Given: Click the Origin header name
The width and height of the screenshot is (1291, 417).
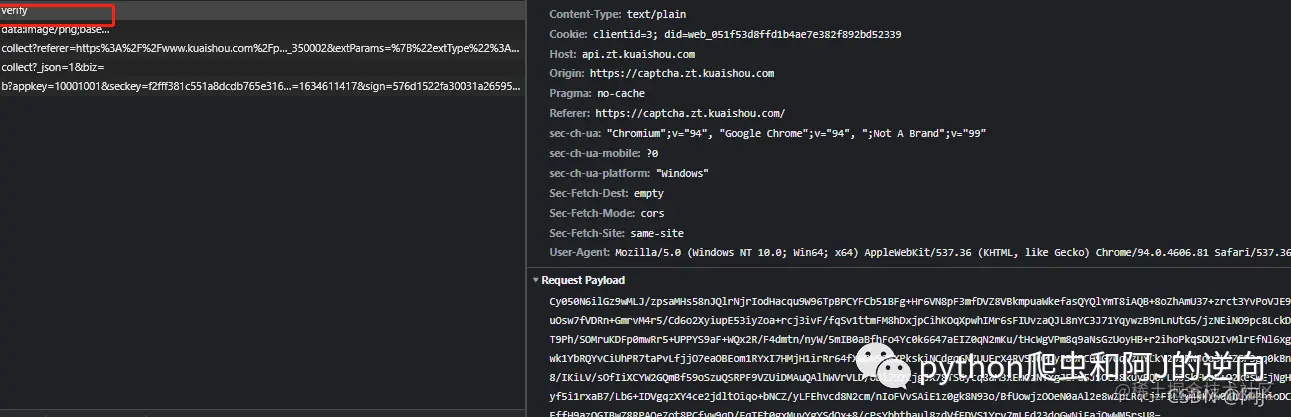Looking at the screenshot, I should tap(567, 74).
